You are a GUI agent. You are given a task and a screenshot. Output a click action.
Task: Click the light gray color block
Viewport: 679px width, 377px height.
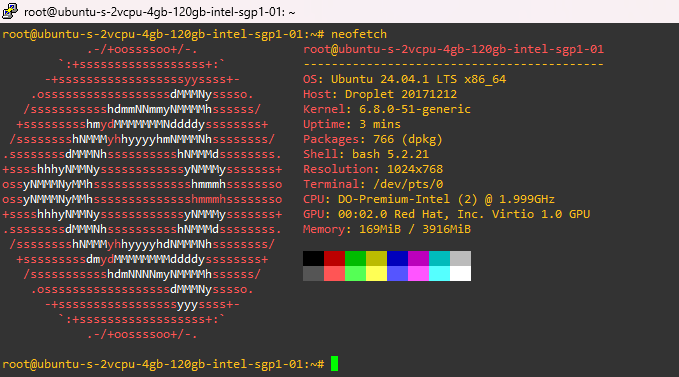coord(460,258)
